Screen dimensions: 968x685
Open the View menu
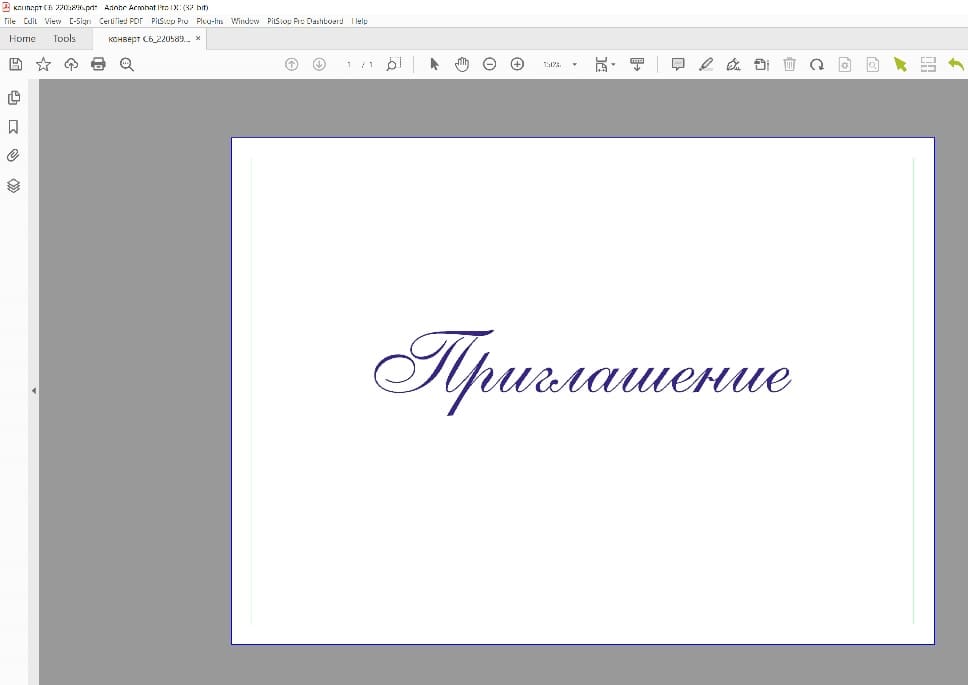coord(53,21)
